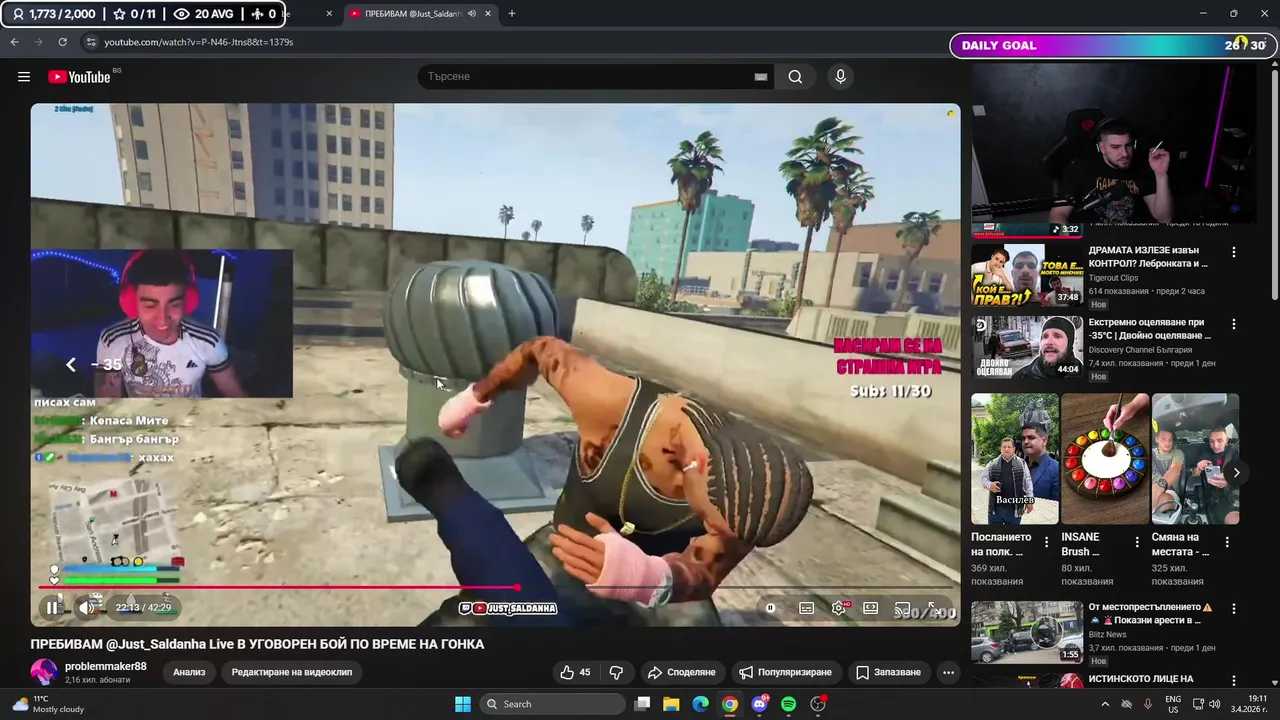
Task: Click Редактиране на видеоклип button
Action: 292,673
